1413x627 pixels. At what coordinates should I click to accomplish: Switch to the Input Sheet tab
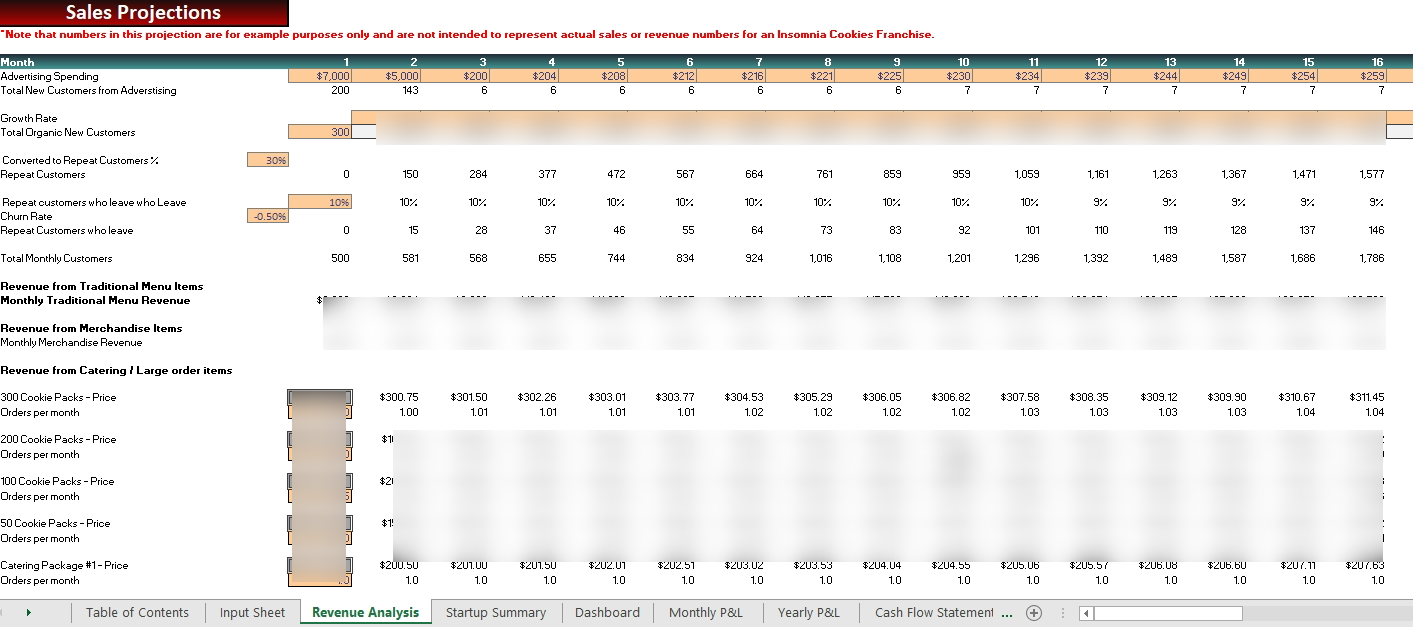(252, 613)
